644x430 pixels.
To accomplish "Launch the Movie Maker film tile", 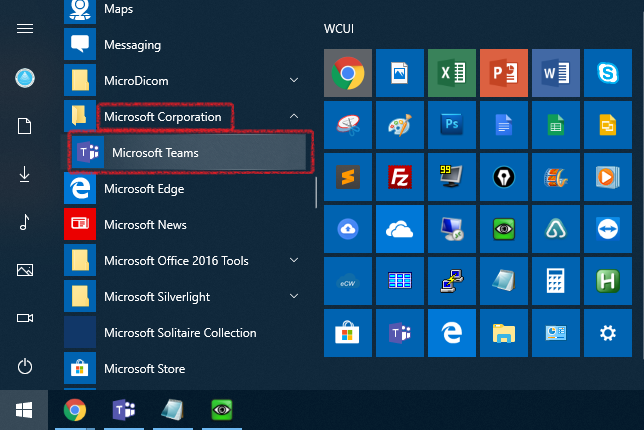I will pyautogui.click(x=556, y=177).
